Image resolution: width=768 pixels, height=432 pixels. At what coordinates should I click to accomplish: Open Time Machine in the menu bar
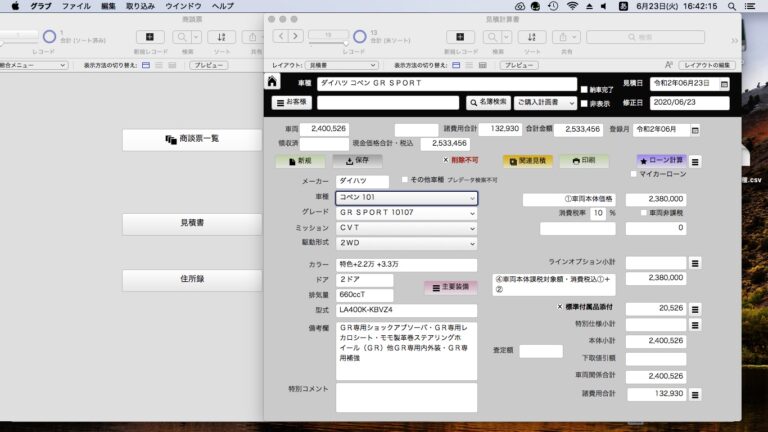click(x=553, y=6)
